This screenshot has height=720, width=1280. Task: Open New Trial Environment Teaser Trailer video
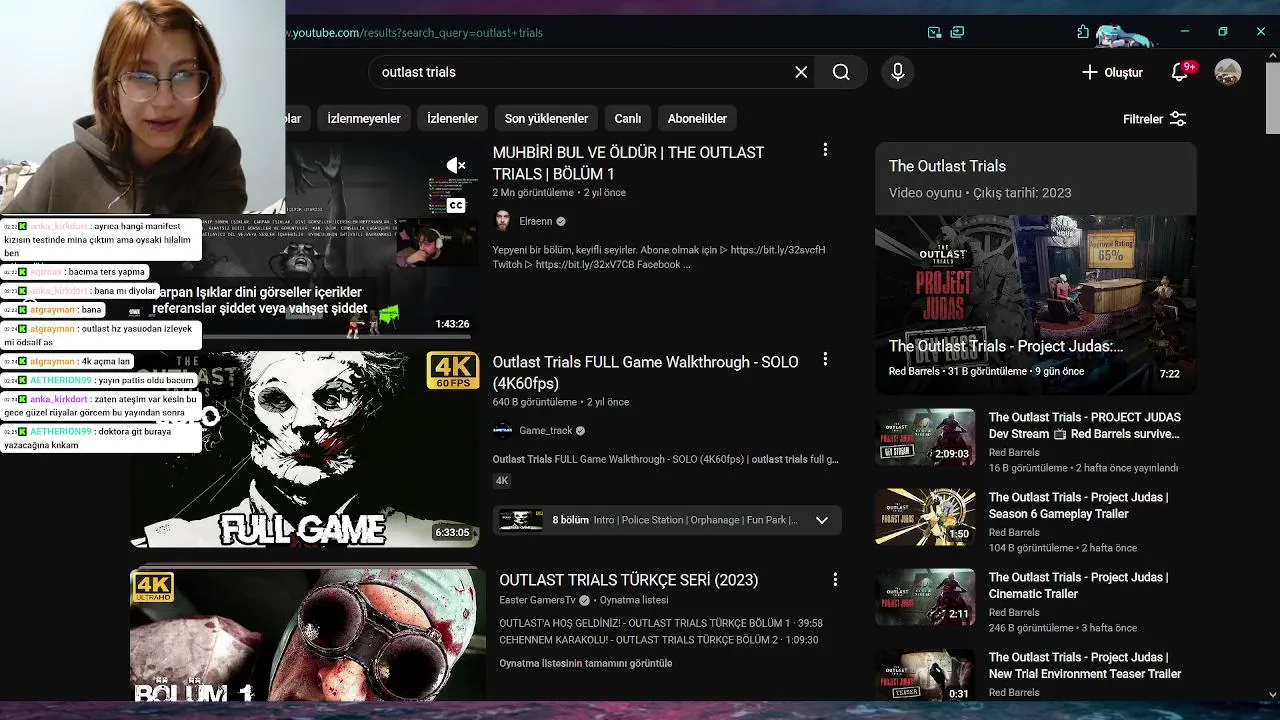tap(1085, 665)
